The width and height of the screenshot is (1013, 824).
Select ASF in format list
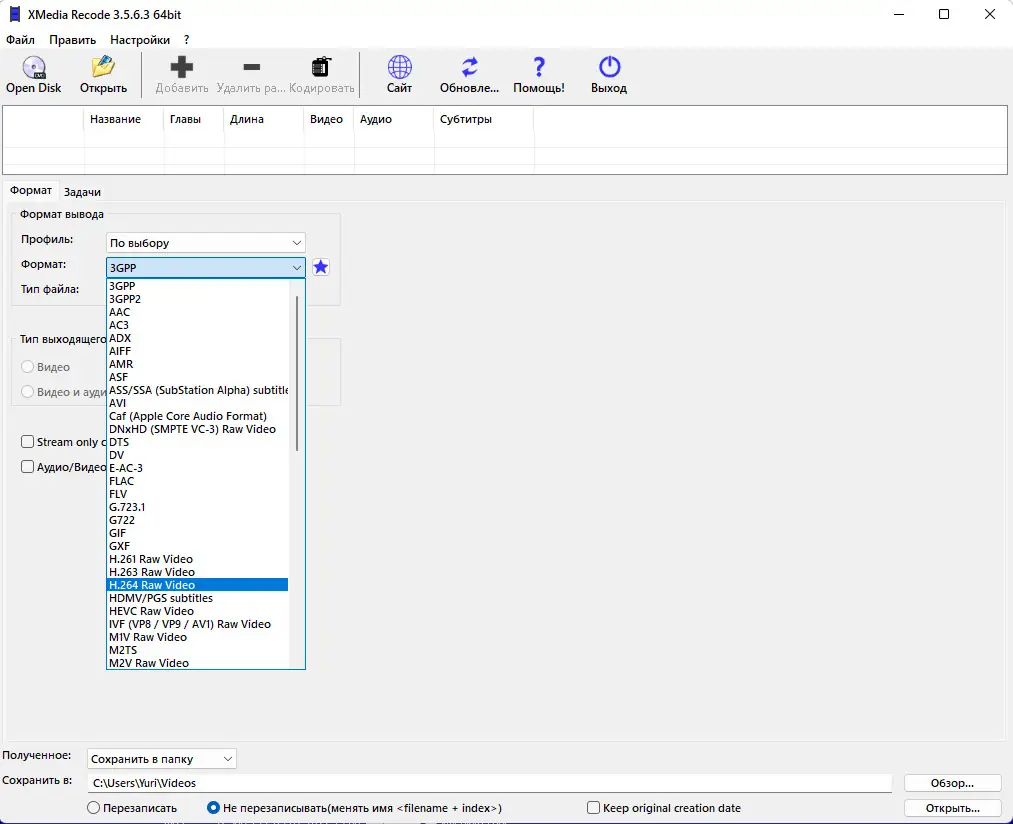(x=197, y=377)
